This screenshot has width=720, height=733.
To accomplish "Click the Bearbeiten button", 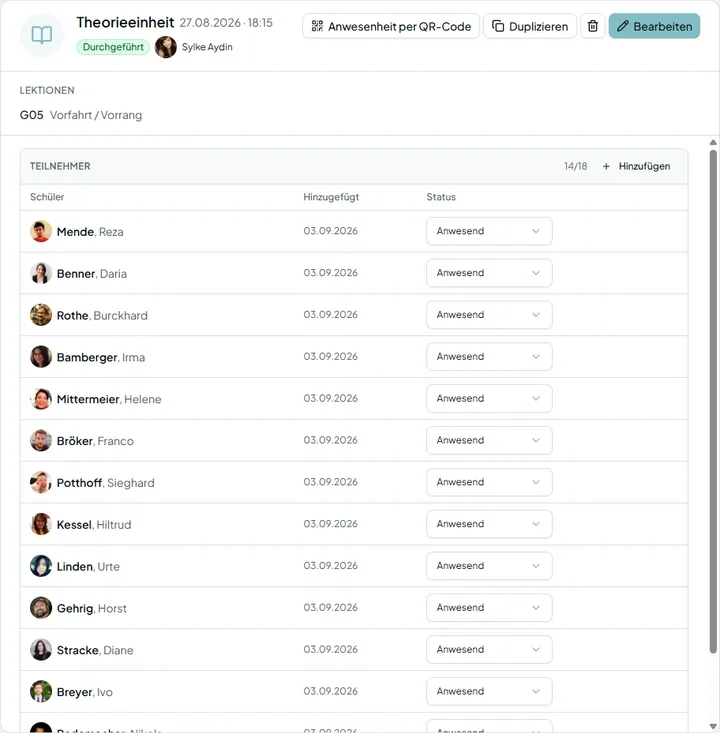I will click(654, 26).
